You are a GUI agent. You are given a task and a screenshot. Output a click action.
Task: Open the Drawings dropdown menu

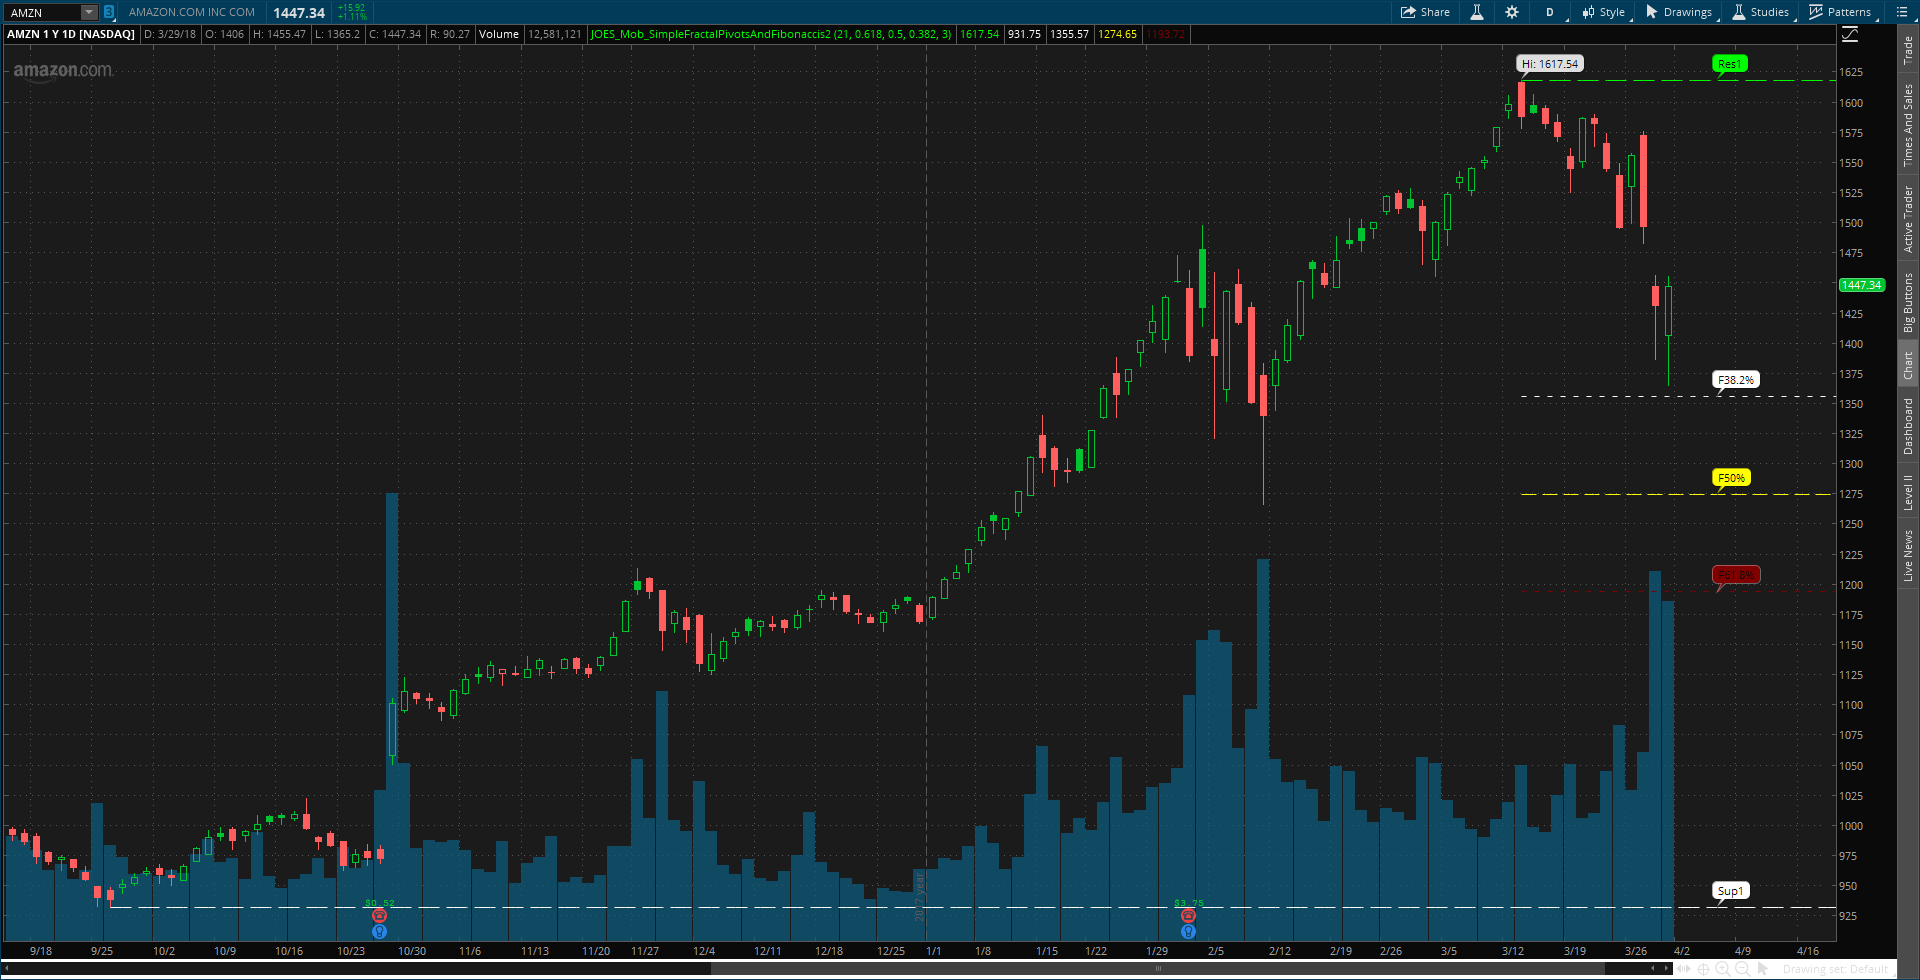click(x=1680, y=12)
